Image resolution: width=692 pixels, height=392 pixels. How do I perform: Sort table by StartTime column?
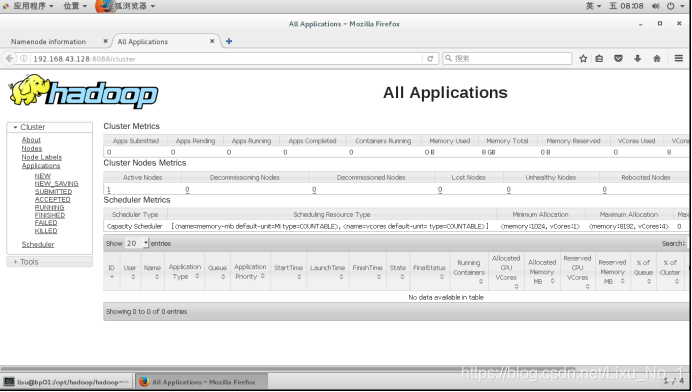(288, 271)
